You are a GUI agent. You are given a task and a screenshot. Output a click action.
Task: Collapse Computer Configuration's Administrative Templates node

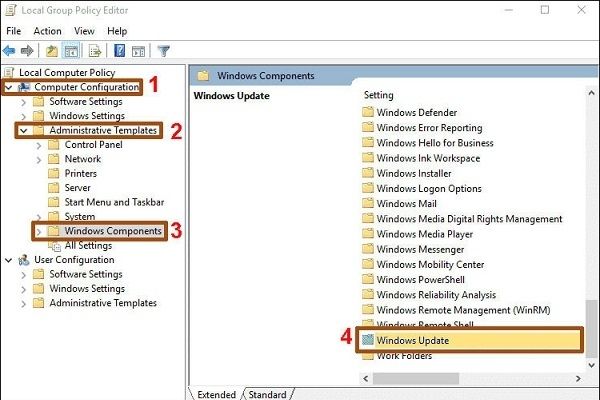click(24, 131)
